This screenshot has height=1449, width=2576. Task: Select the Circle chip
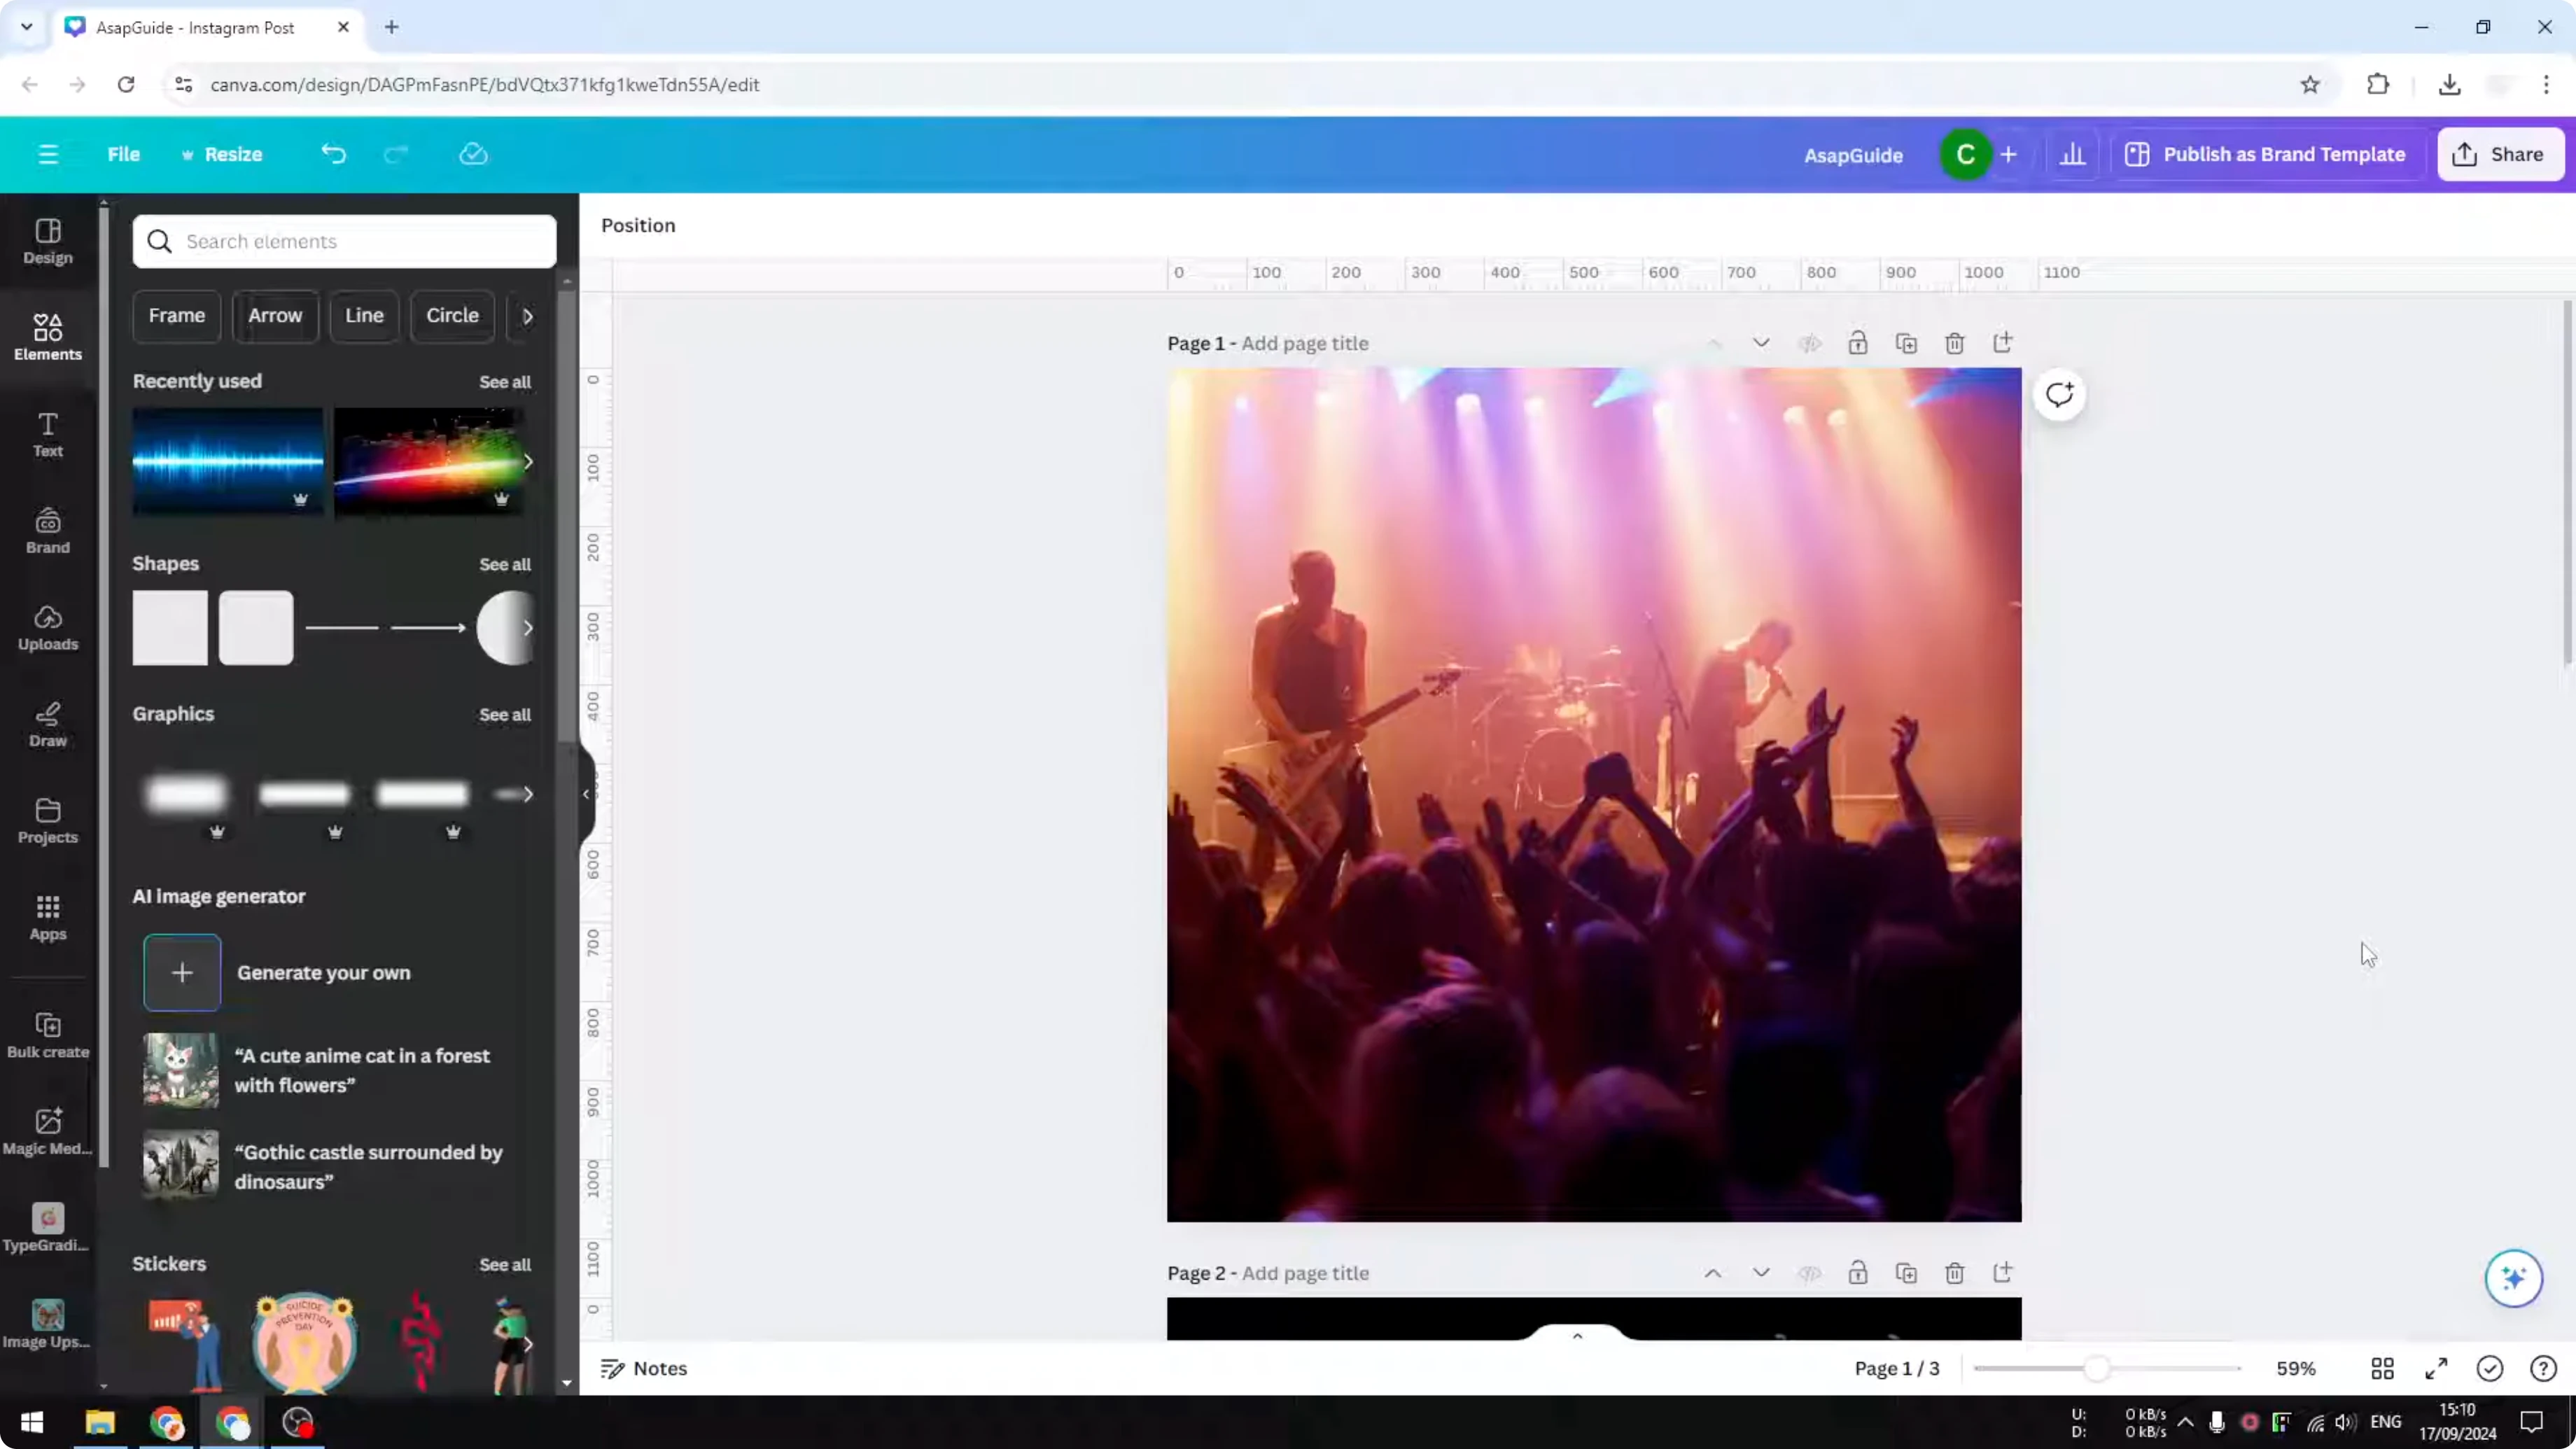click(x=452, y=316)
